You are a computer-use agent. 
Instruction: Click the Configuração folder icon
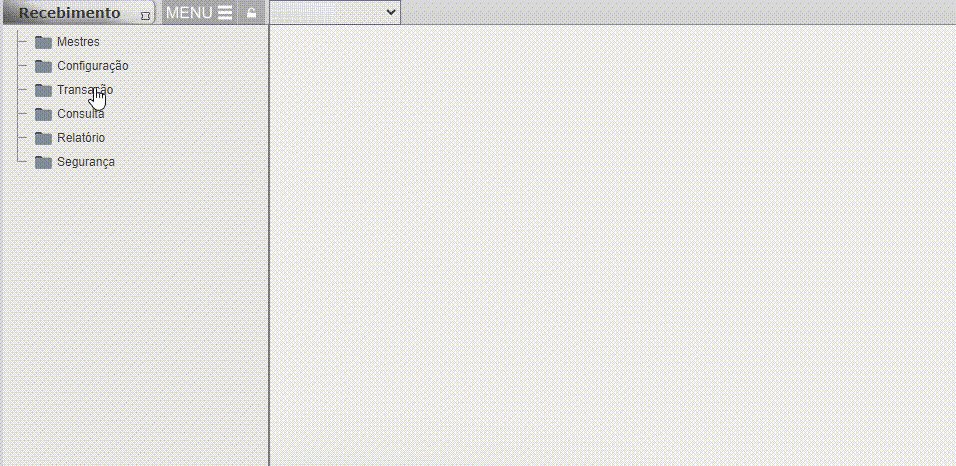tap(43, 66)
